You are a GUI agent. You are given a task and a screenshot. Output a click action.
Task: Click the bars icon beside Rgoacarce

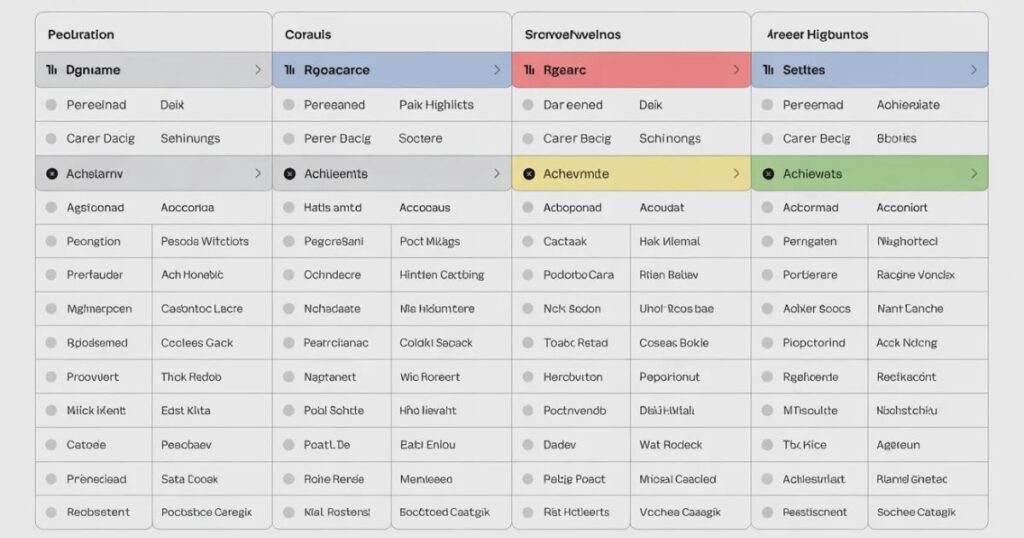coord(289,70)
